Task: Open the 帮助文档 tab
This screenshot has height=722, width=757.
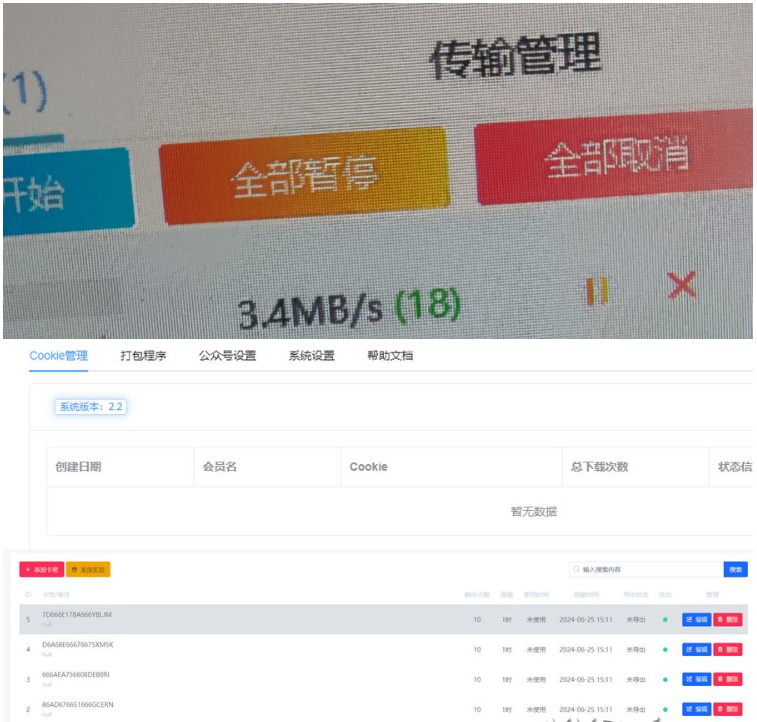Action: [x=390, y=356]
